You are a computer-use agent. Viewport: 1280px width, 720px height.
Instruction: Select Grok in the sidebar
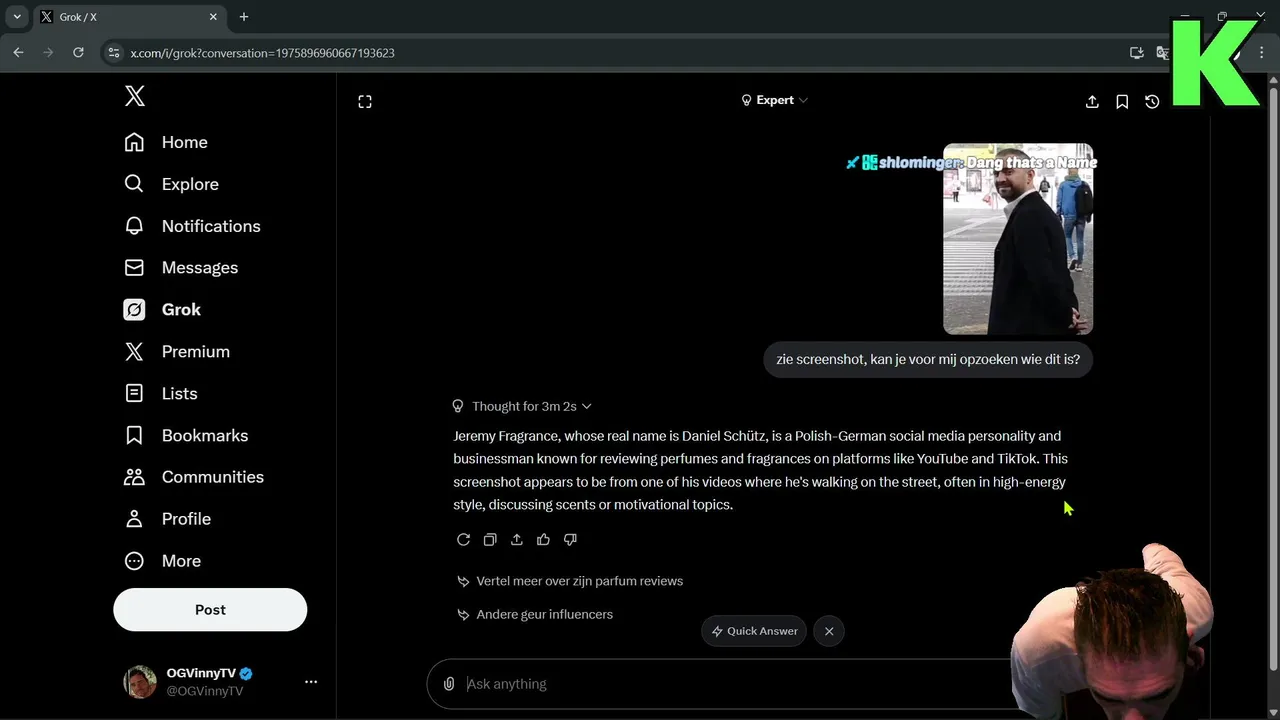[162, 310]
